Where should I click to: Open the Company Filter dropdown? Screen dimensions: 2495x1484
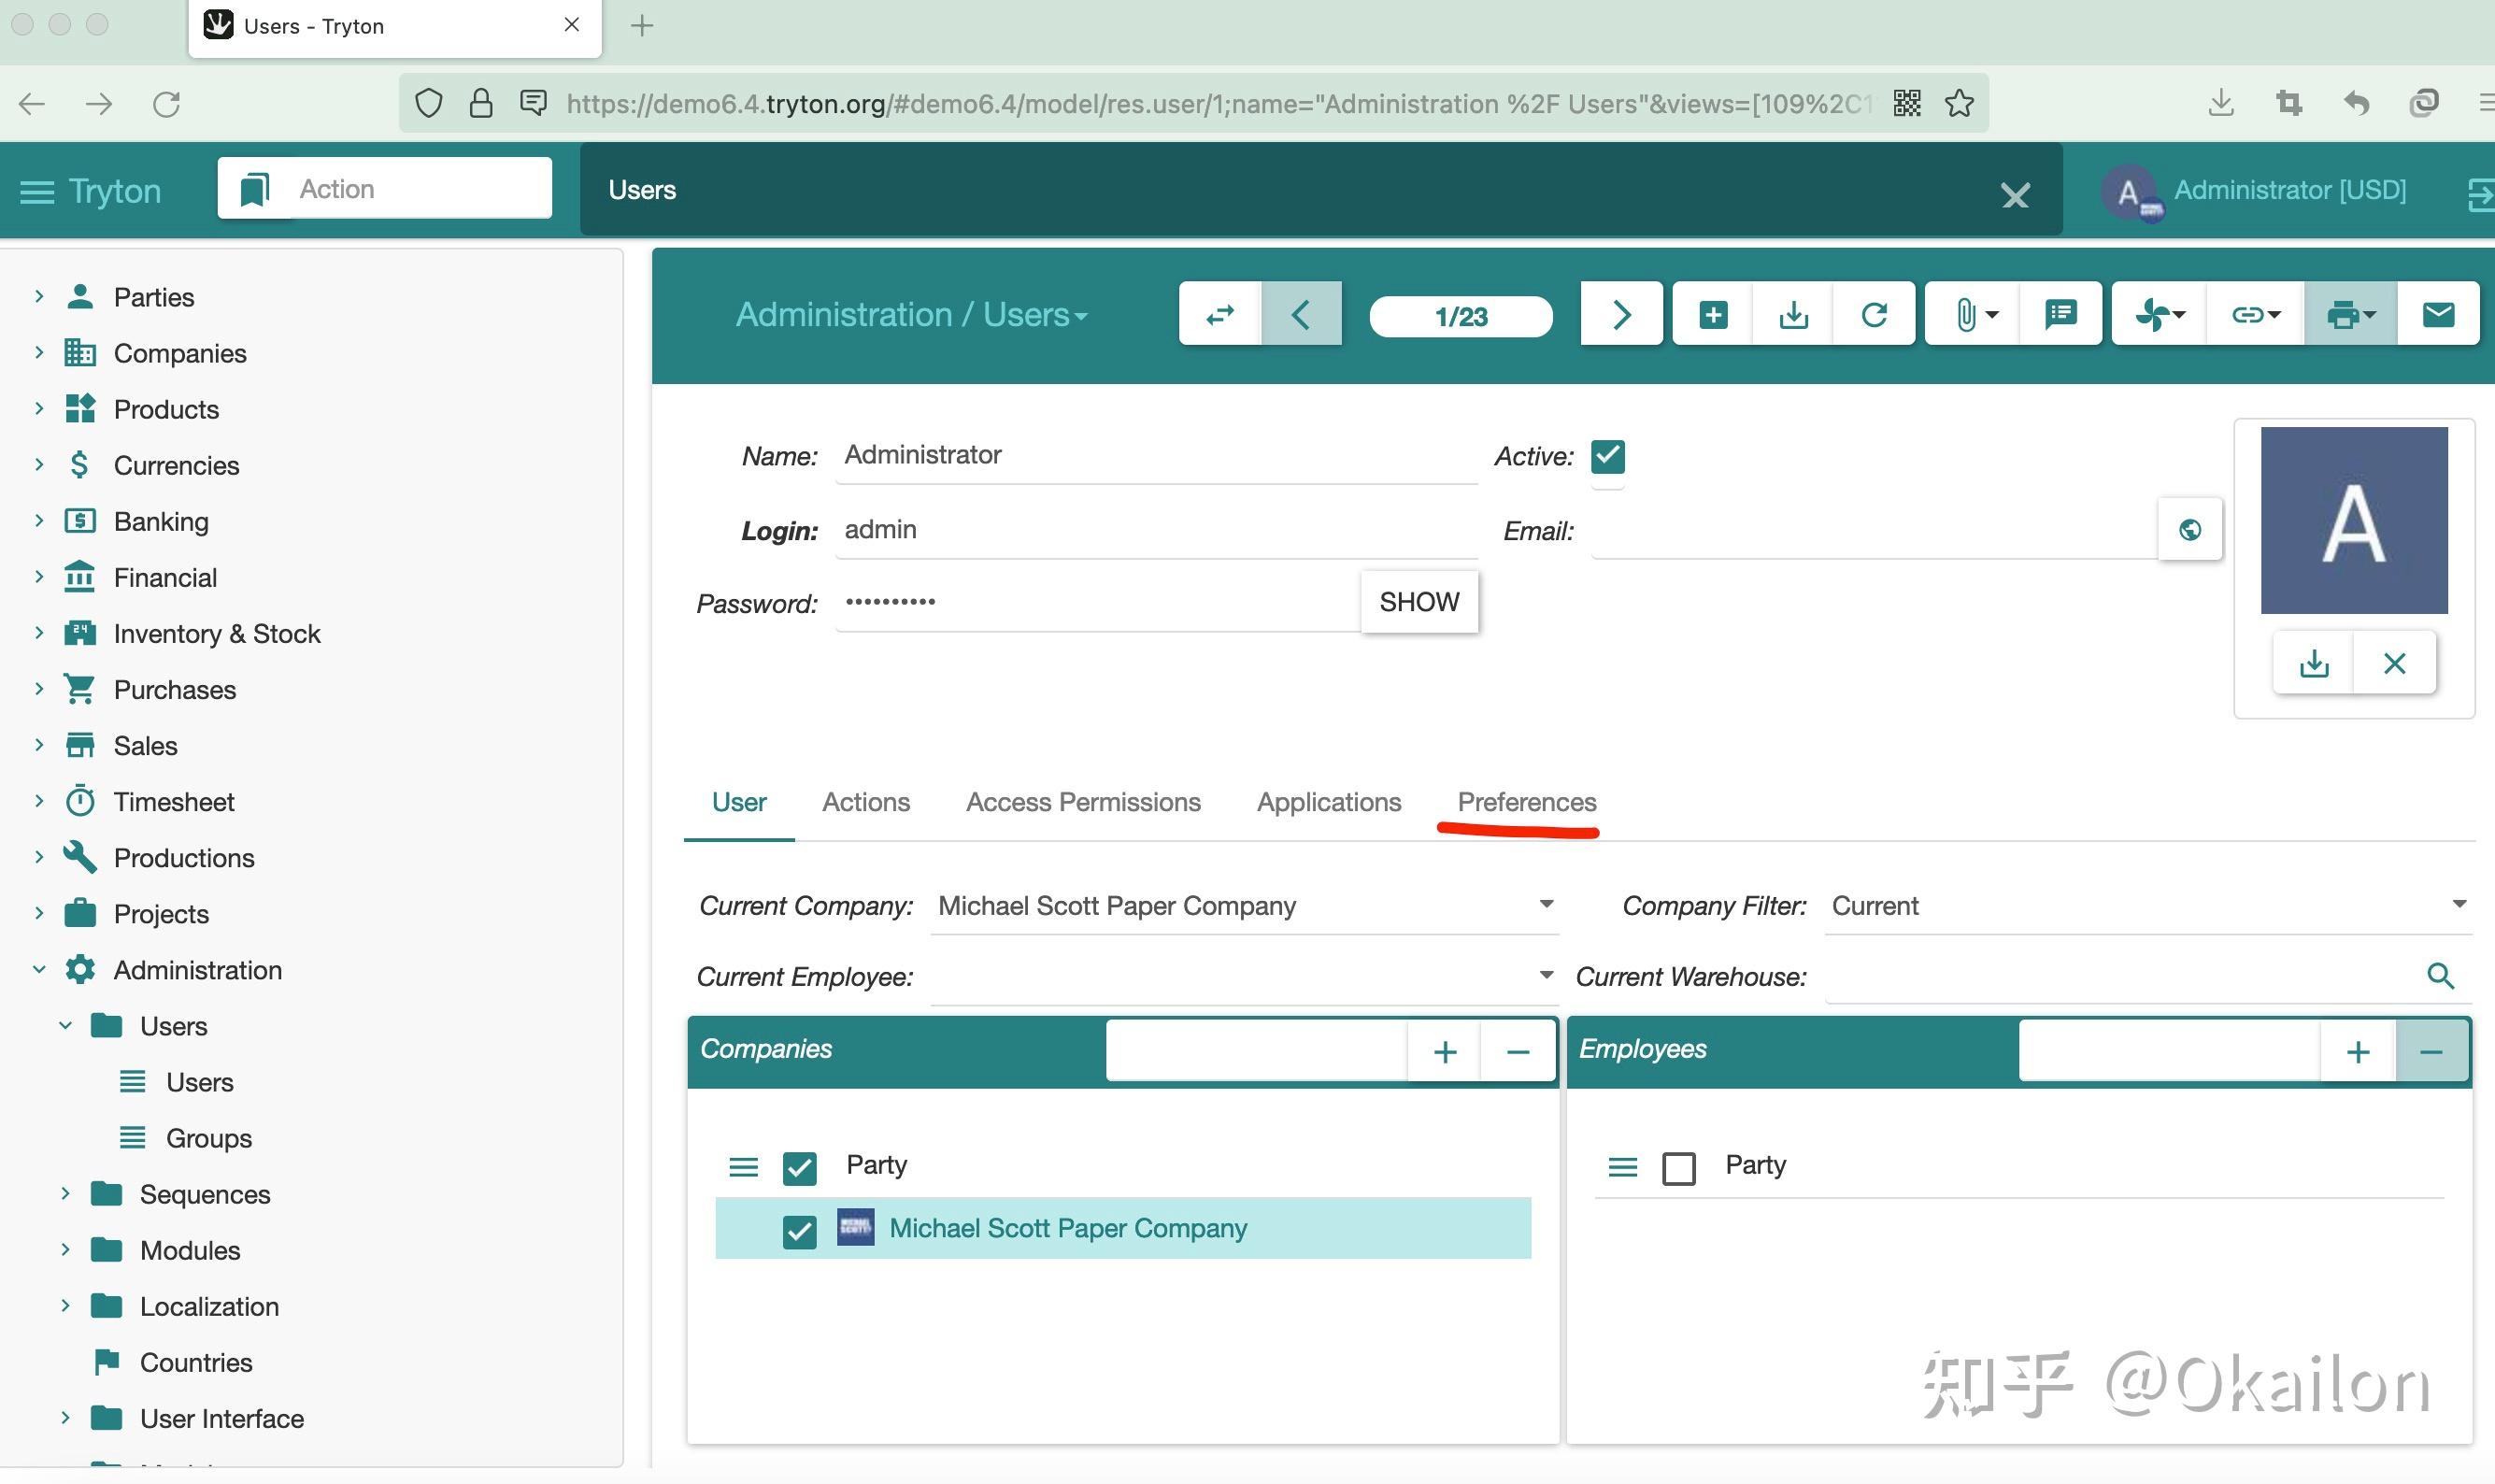(x=2458, y=905)
